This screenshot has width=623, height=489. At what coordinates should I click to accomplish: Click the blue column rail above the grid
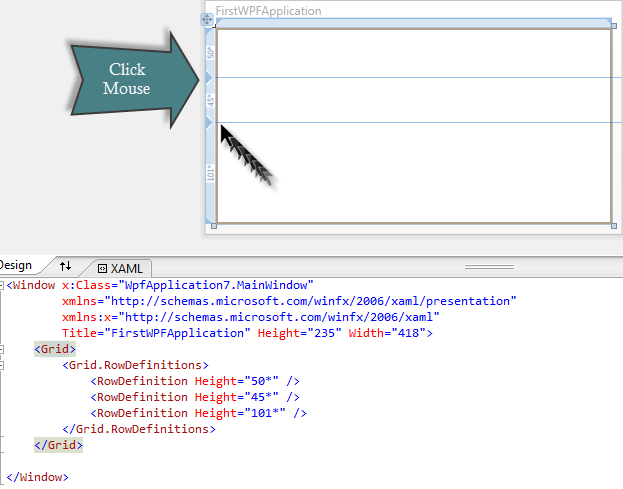(414, 23)
